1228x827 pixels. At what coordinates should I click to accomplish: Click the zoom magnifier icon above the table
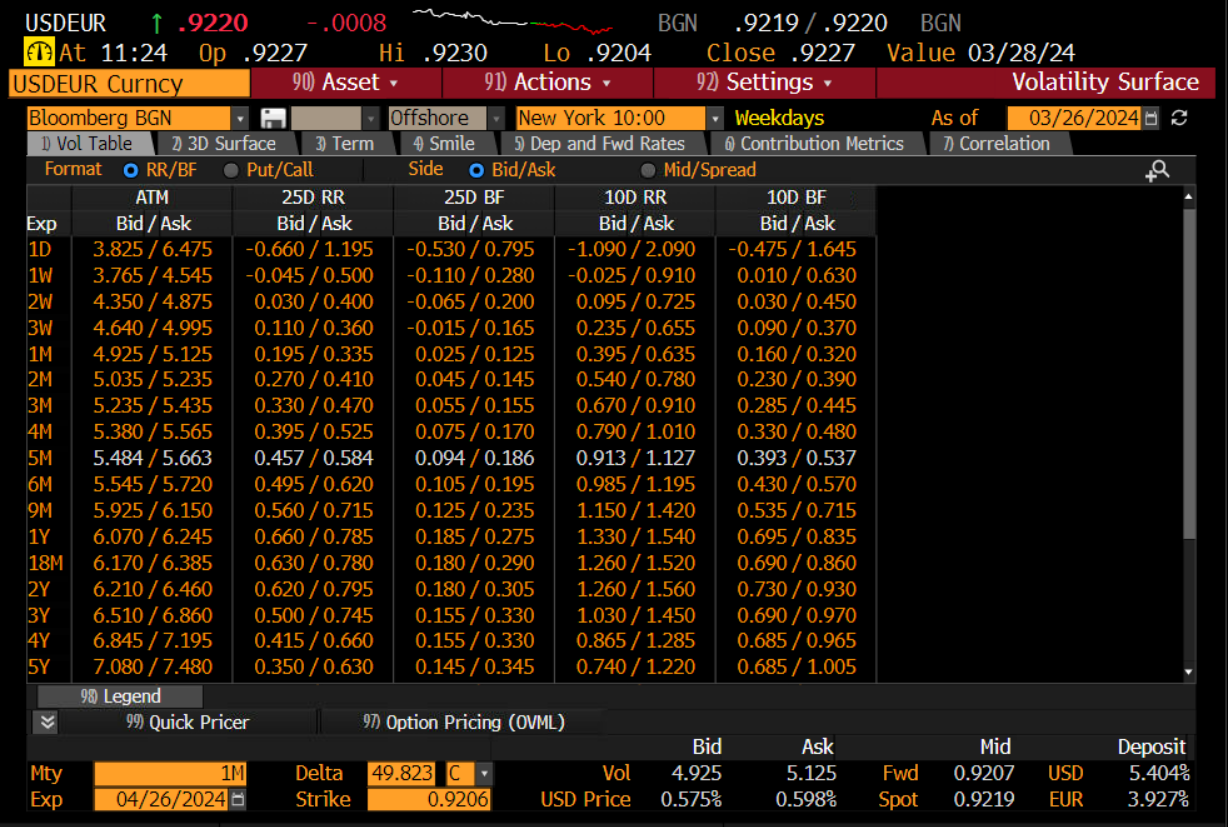(x=1157, y=171)
